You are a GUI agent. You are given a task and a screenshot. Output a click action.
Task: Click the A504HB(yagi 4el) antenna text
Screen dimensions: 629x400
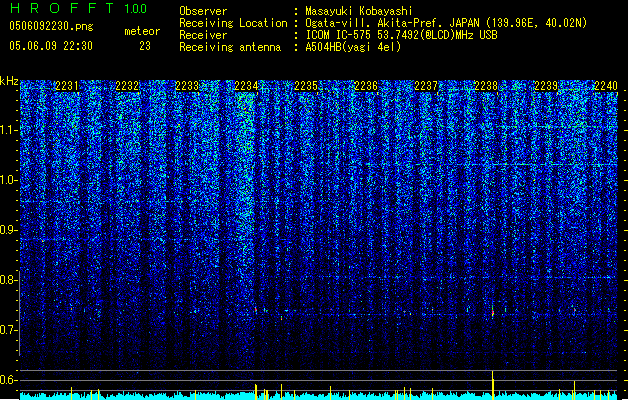click(x=353, y=47)
